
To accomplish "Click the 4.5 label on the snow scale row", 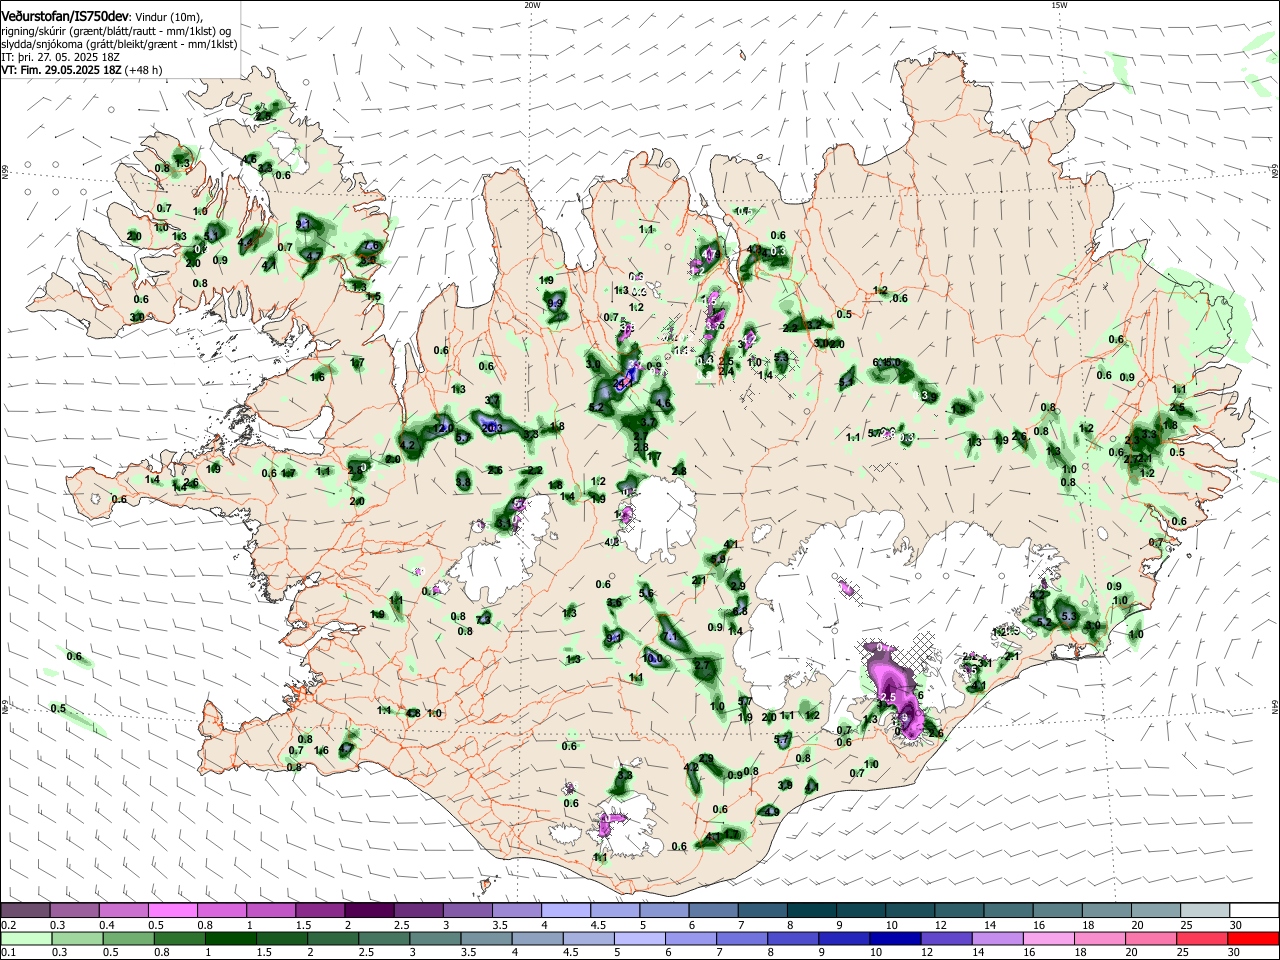I will [598, 925].
